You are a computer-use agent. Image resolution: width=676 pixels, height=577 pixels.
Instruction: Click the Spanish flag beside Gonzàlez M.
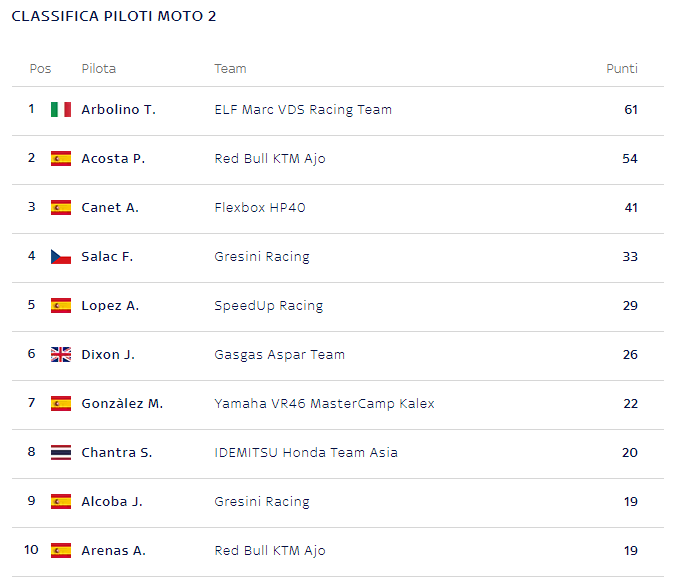coord(61,404)
